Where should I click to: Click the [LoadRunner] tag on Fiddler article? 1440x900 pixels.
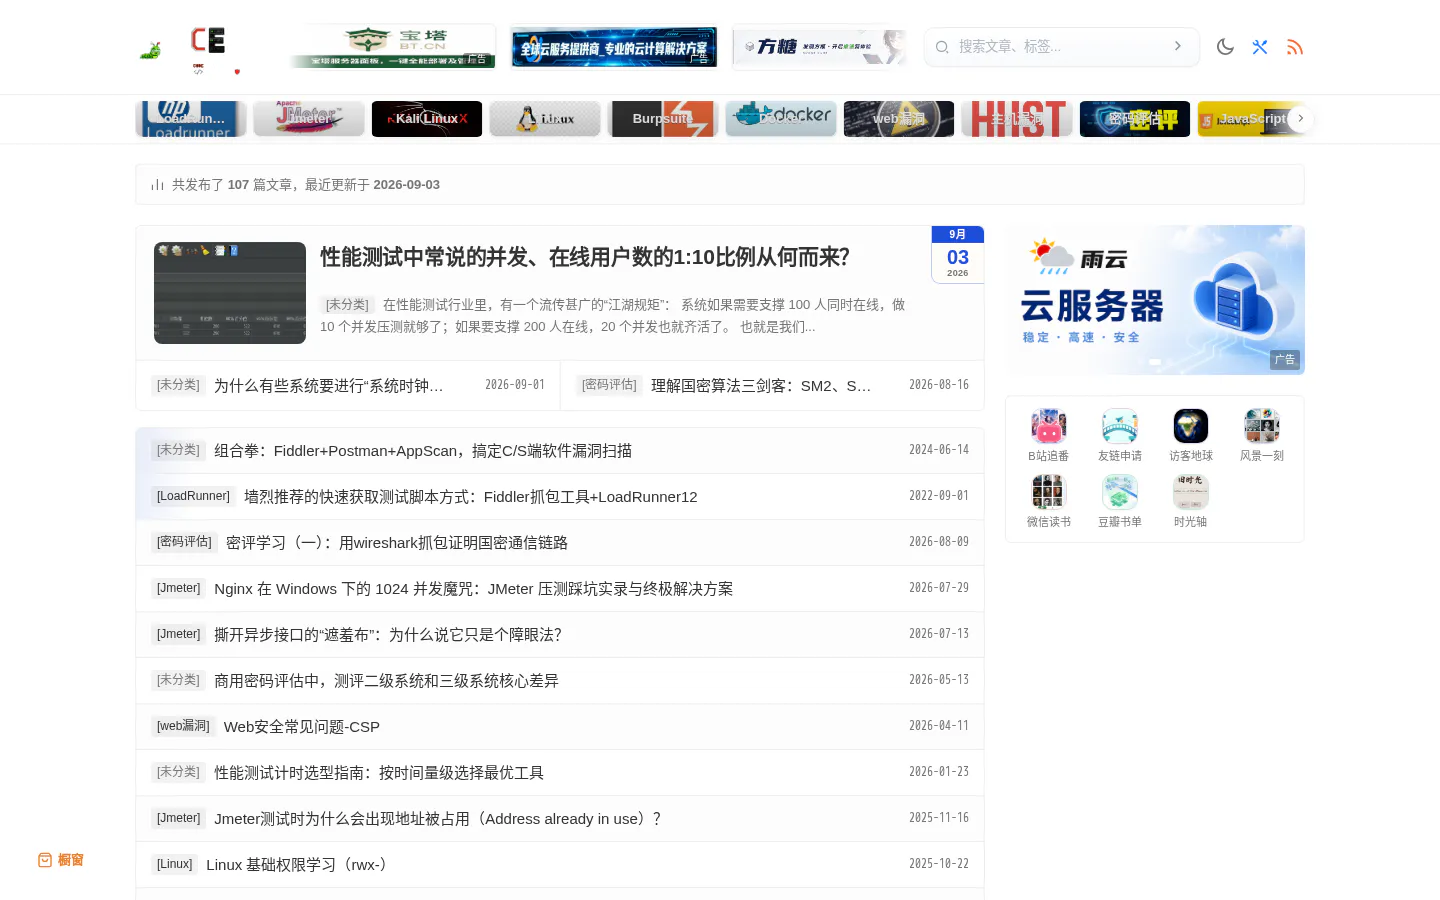(193, 496)
